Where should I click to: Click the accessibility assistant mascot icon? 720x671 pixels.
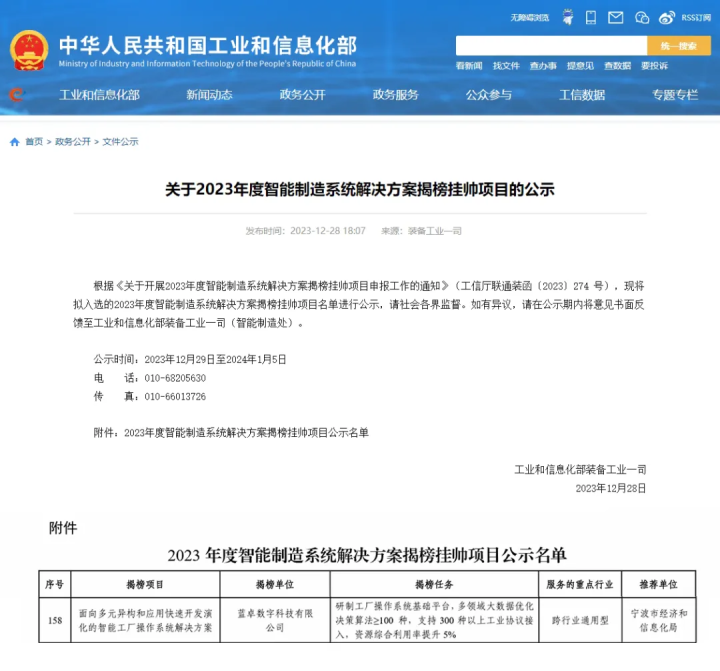click(567, 17)
